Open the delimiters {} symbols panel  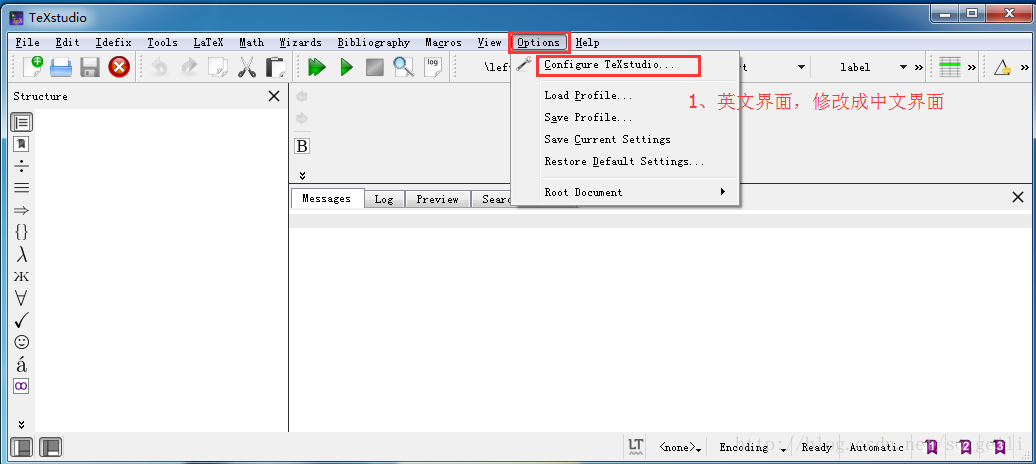point(22,232)
